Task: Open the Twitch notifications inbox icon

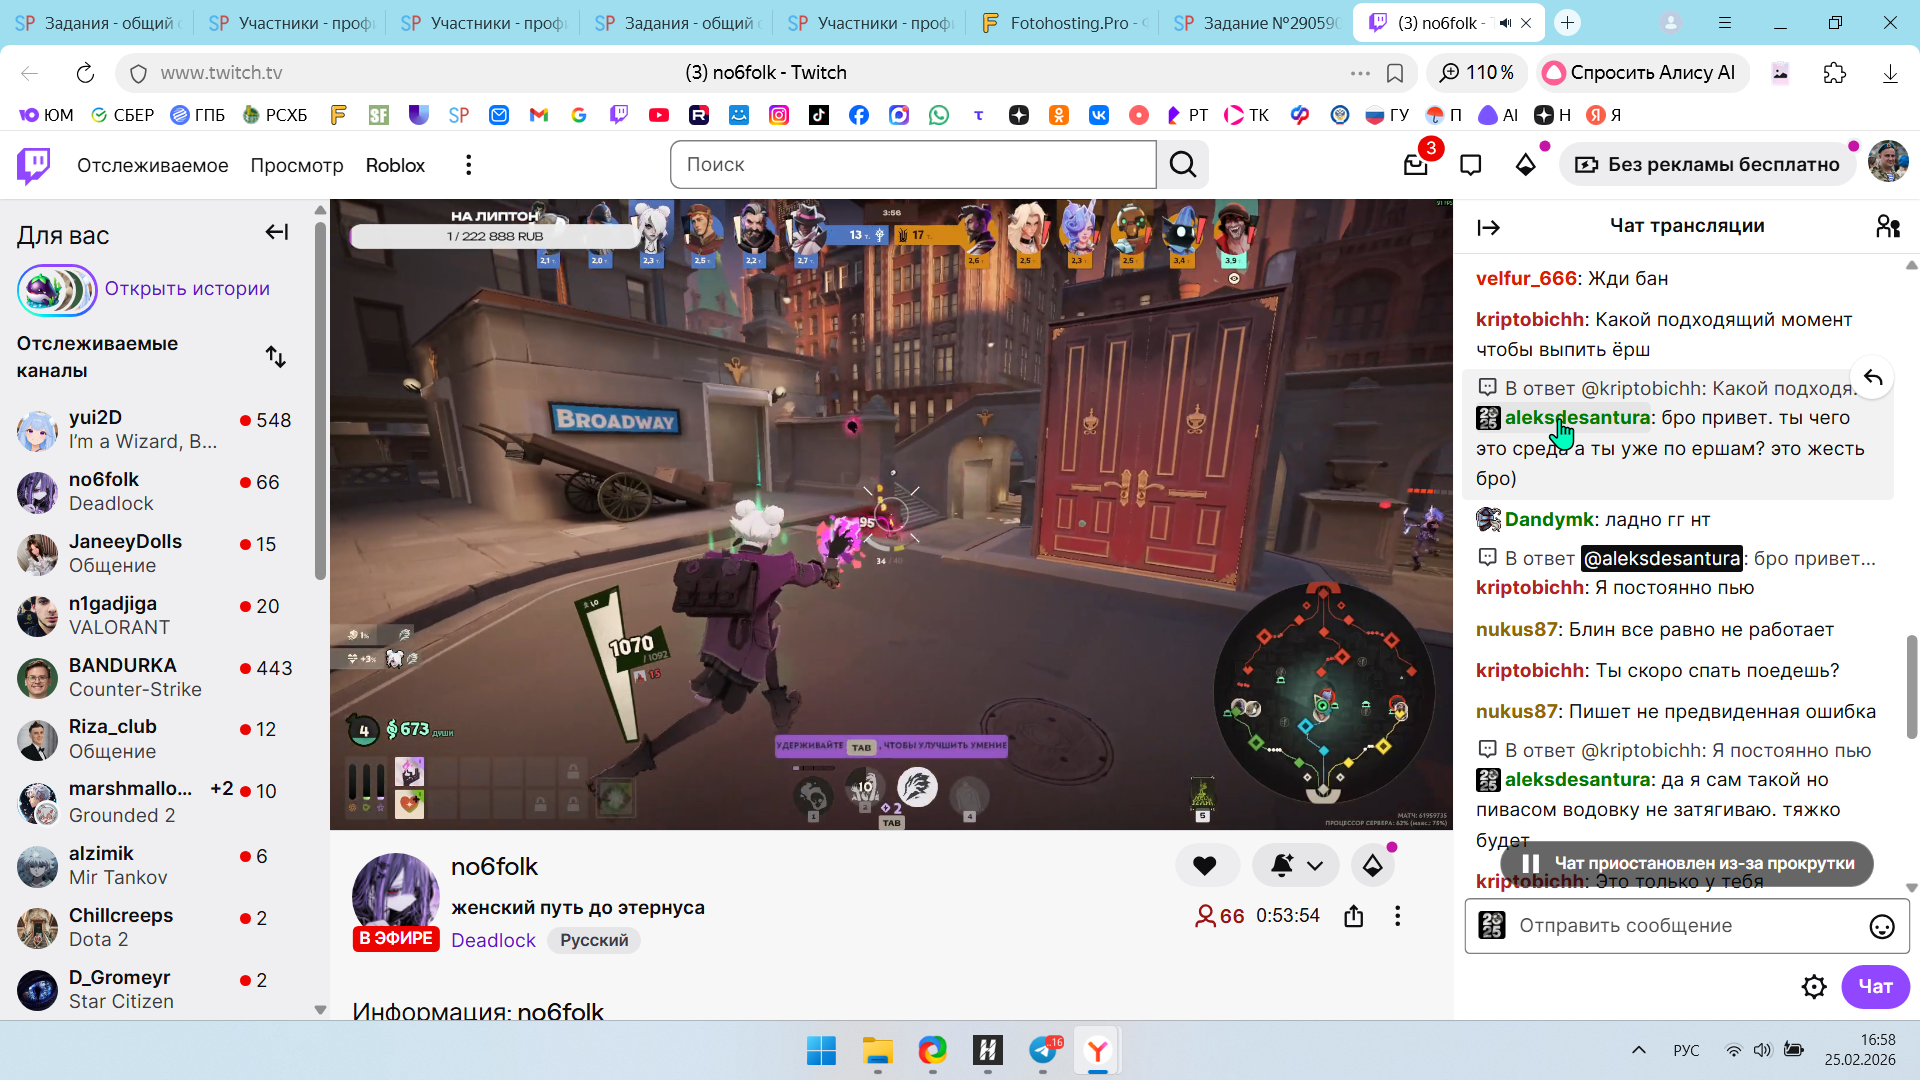Action: click(1415, 165)
